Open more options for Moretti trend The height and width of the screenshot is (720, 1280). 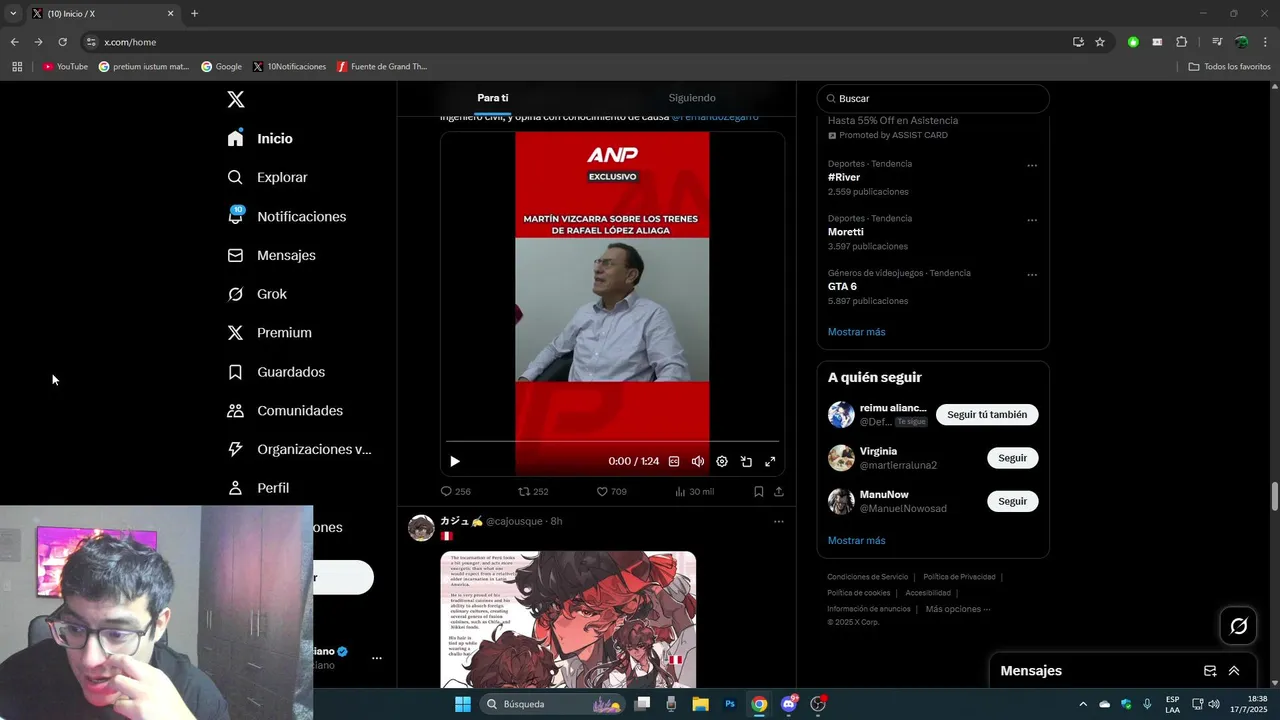pos(1032,220)
